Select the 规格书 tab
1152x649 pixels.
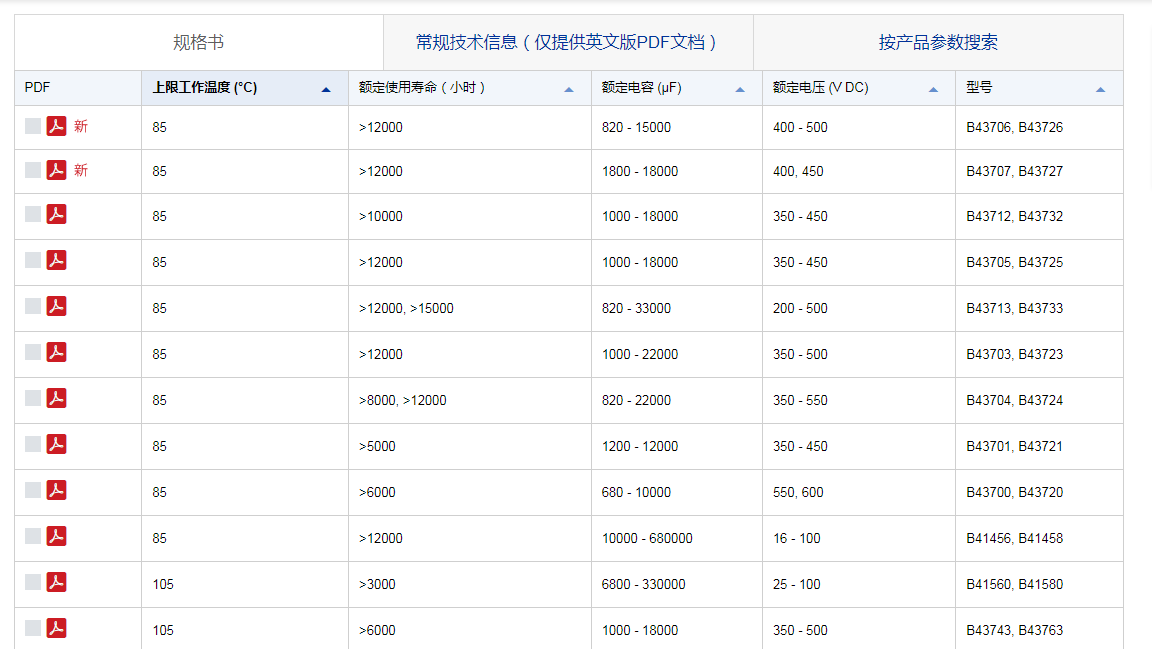click(x=198, y=42)
